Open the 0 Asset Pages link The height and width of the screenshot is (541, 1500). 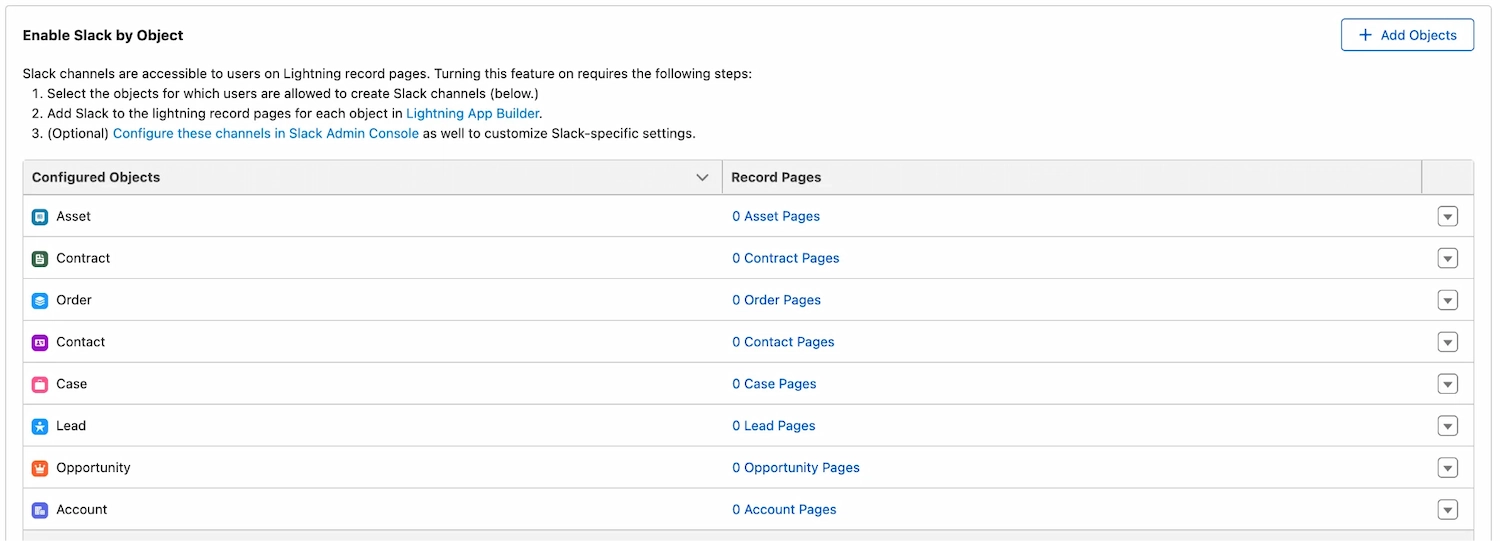pos(776,216)
